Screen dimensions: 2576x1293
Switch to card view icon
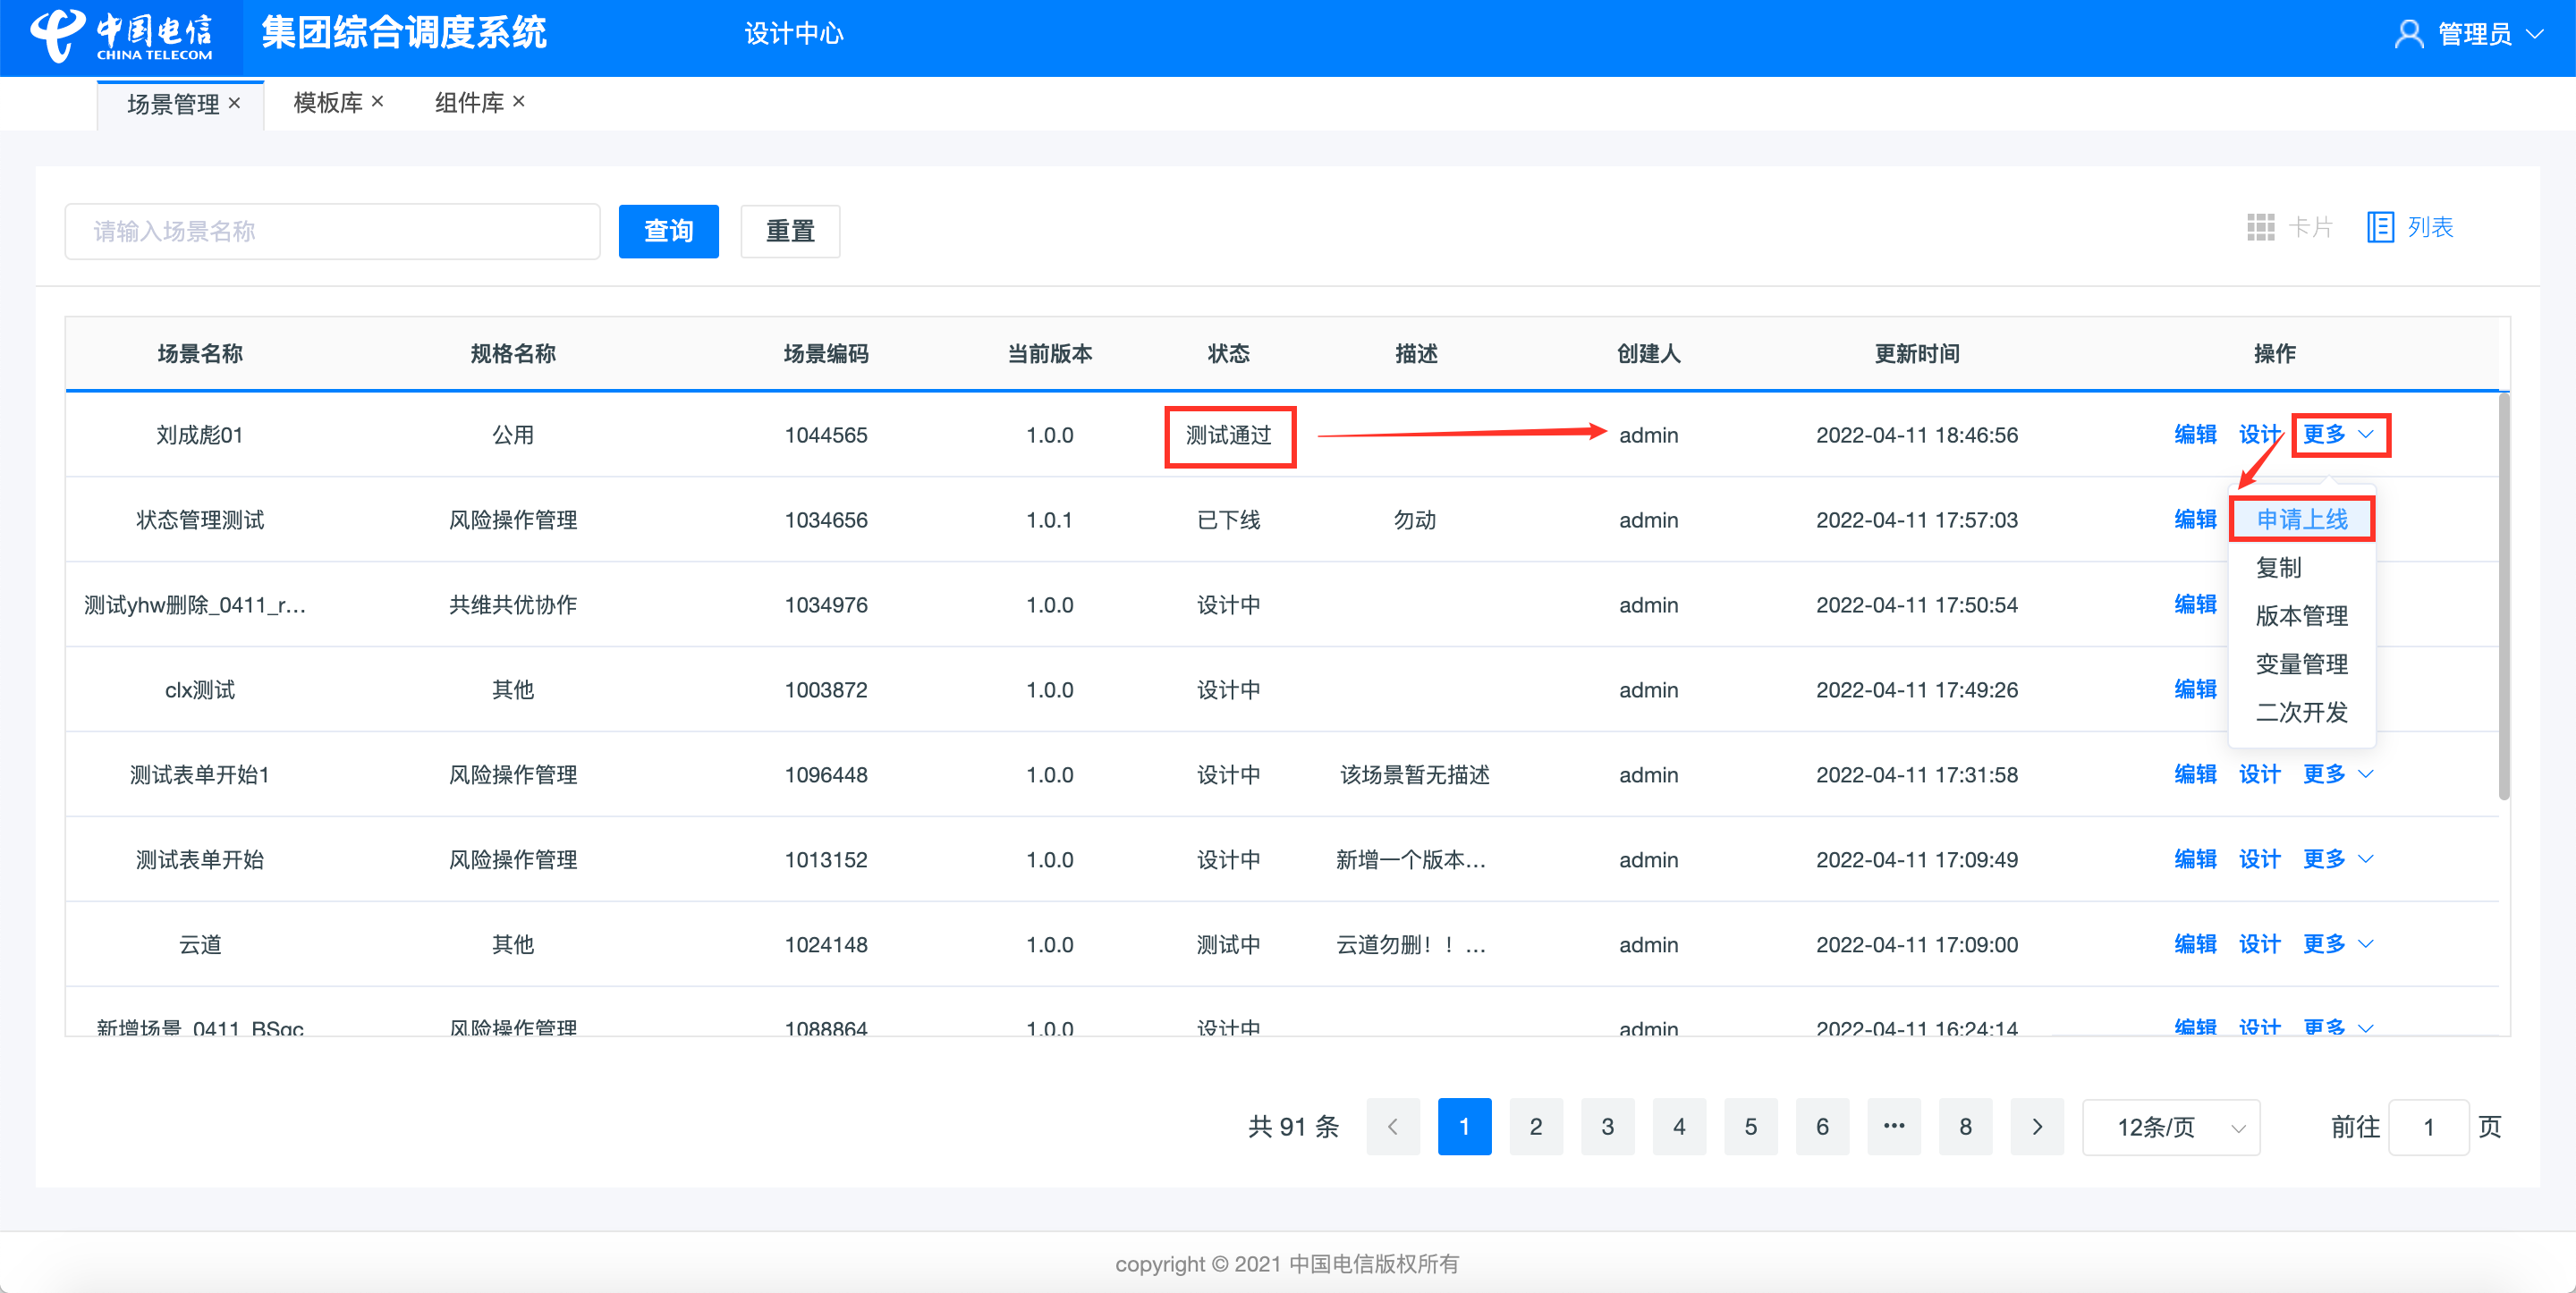pyautogui.click(x=2260, y=227)
